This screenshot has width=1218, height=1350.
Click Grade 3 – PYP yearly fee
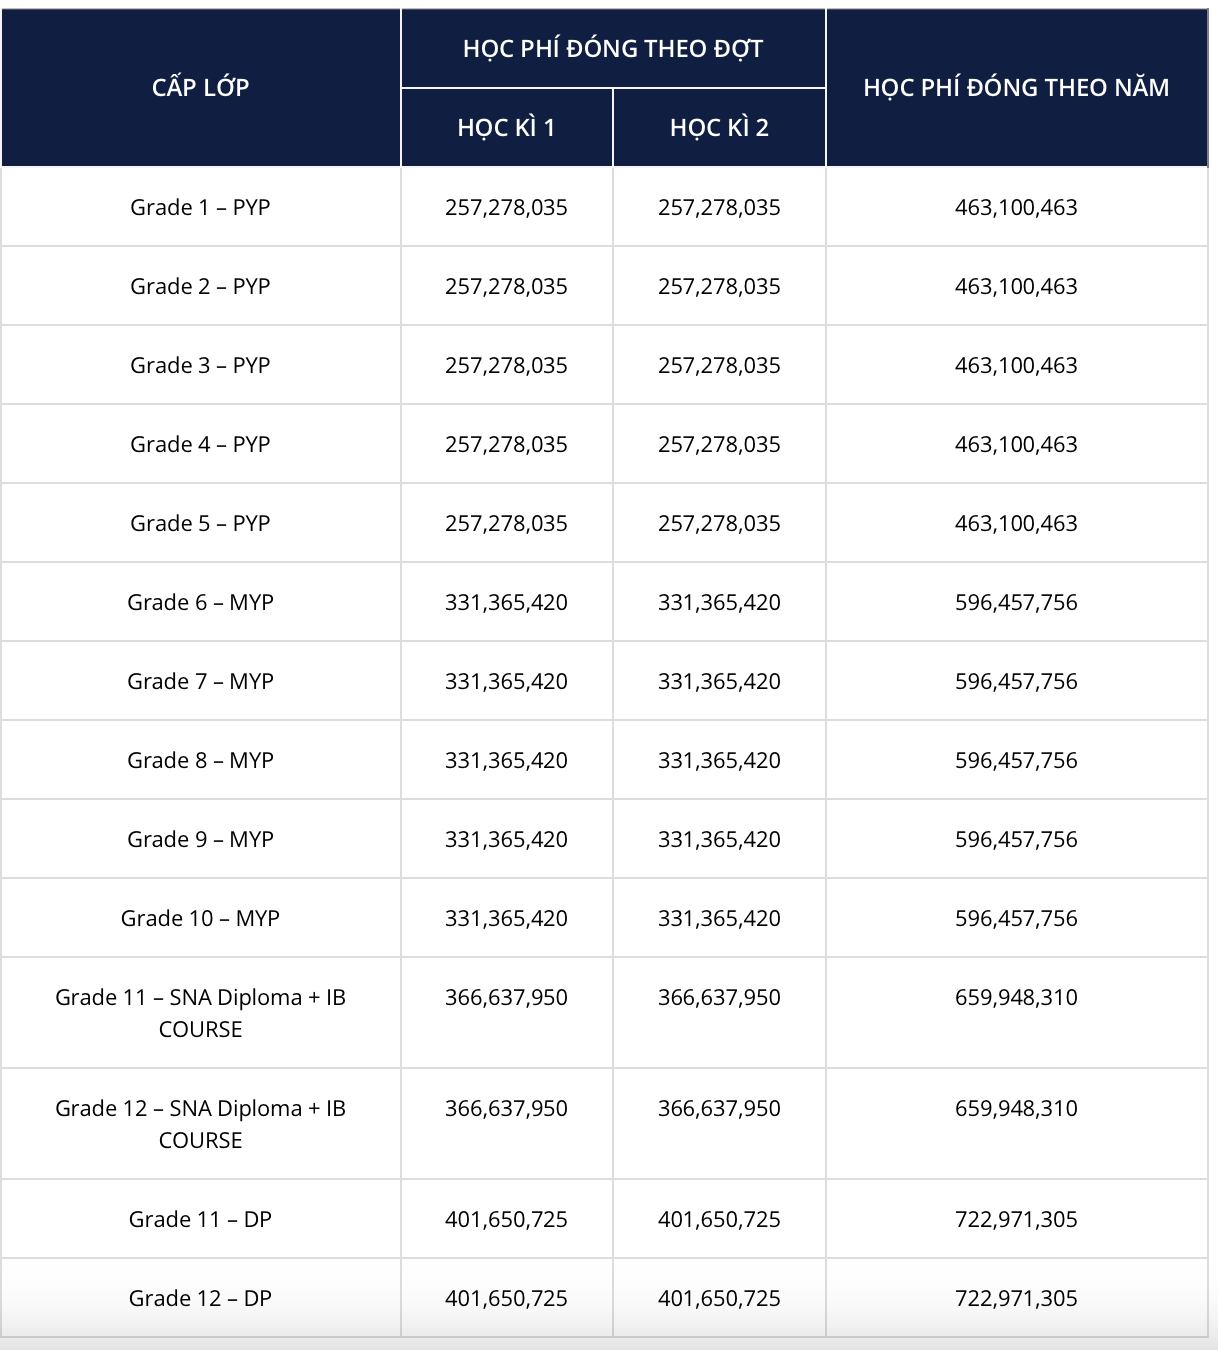coord(1016,365)
